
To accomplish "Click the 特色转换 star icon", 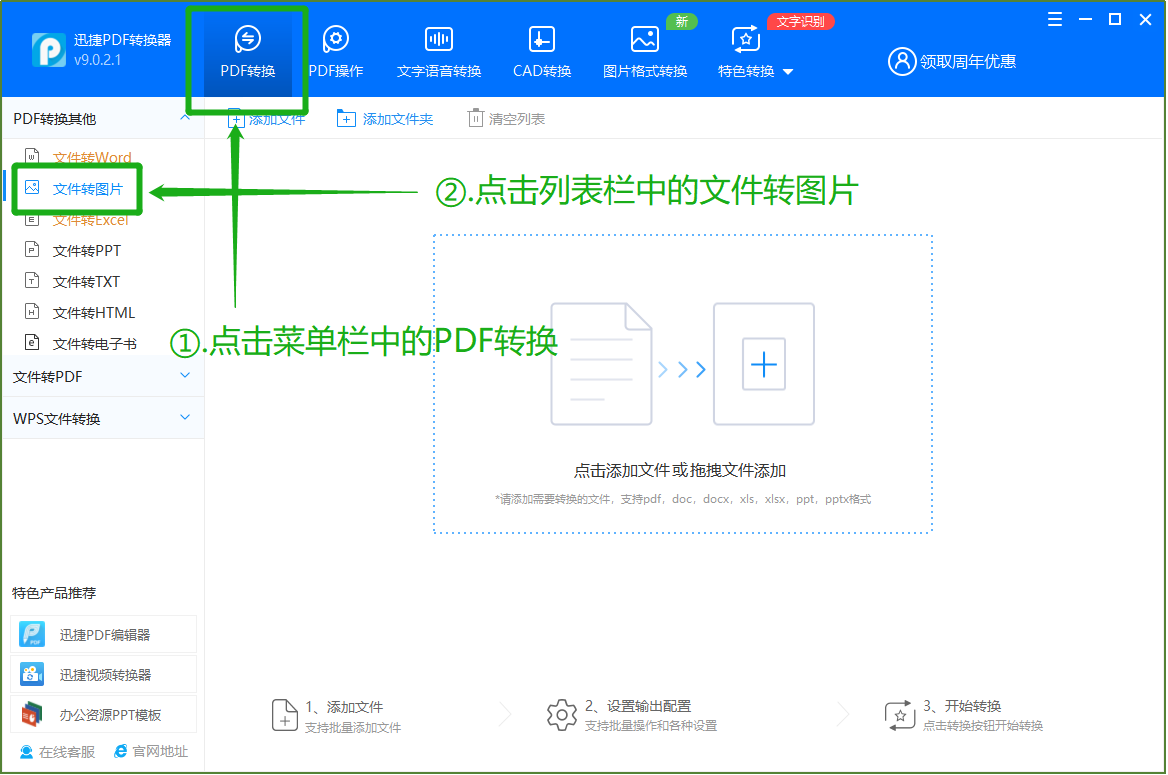I will (x=746, y=39).
